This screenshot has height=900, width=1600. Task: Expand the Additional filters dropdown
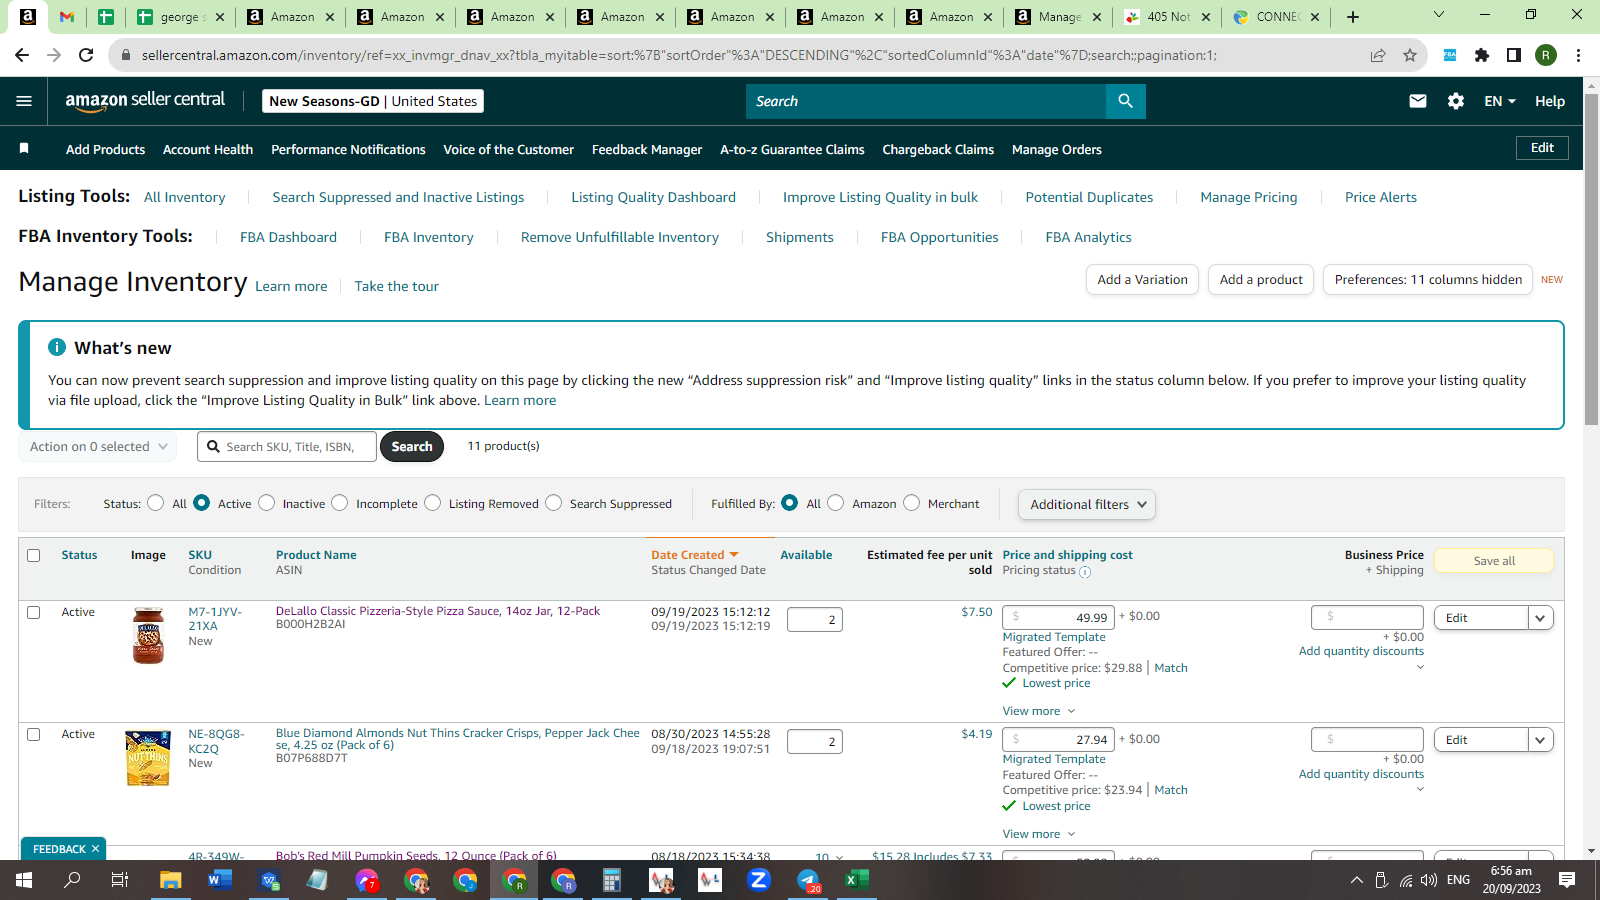click(x=1087, y=504)
